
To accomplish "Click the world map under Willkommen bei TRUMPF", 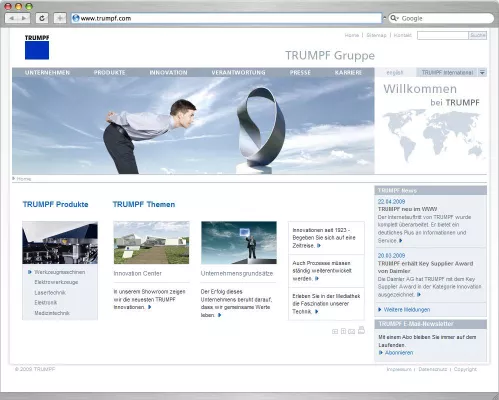I will tap(433, 137).
